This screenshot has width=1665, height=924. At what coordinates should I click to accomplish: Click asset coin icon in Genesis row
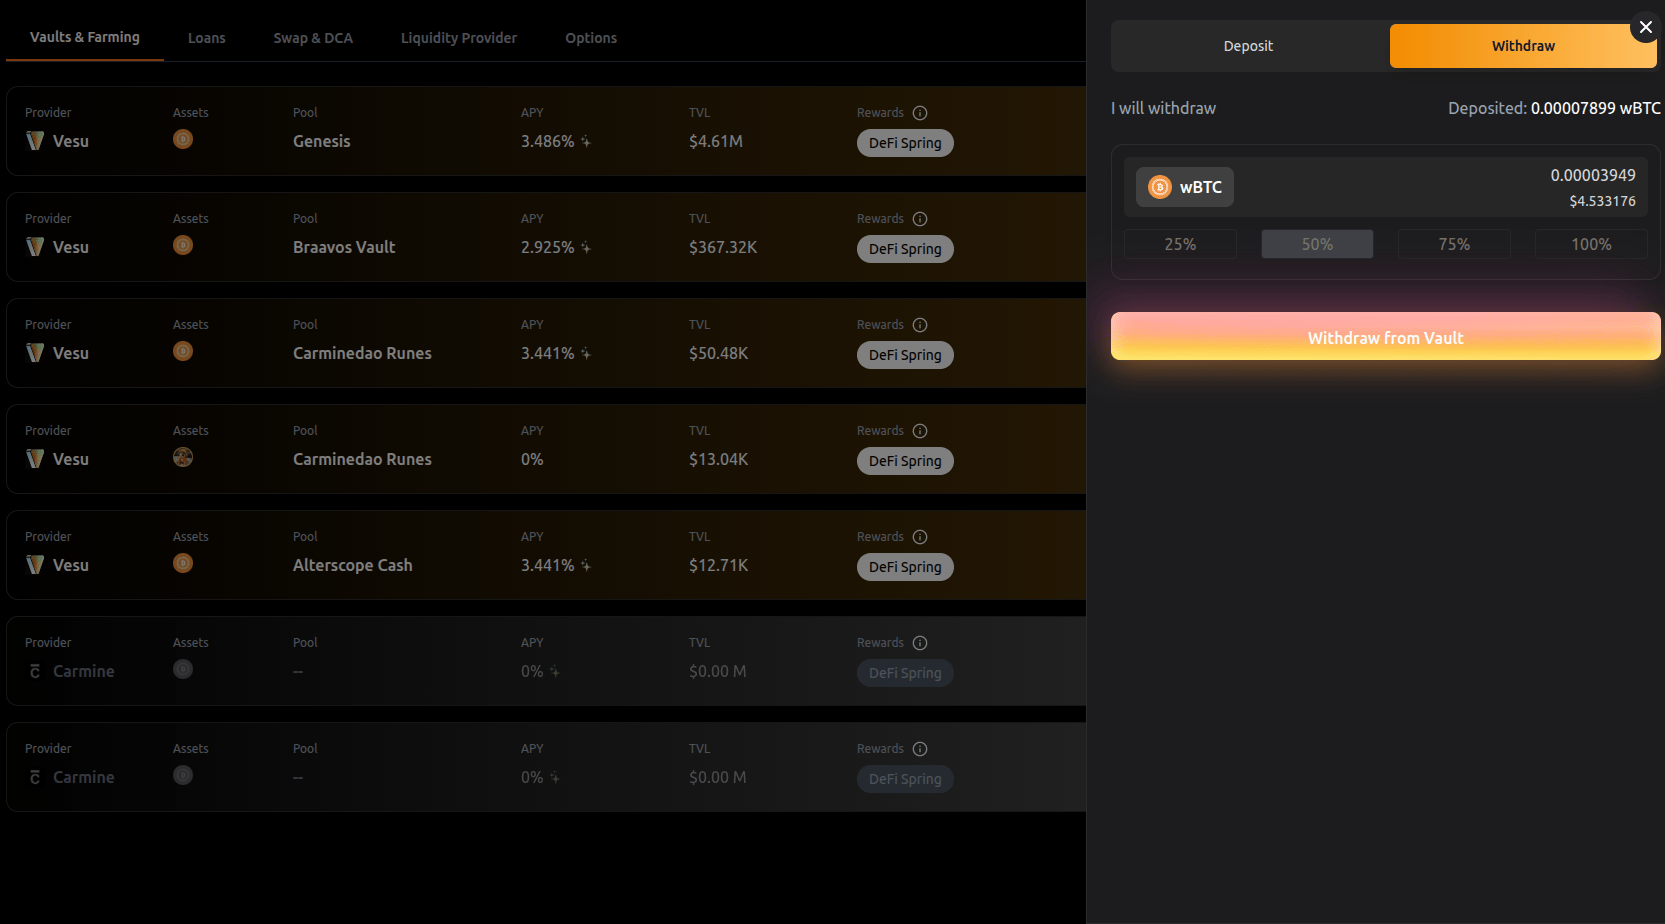[x=183, y=139]
